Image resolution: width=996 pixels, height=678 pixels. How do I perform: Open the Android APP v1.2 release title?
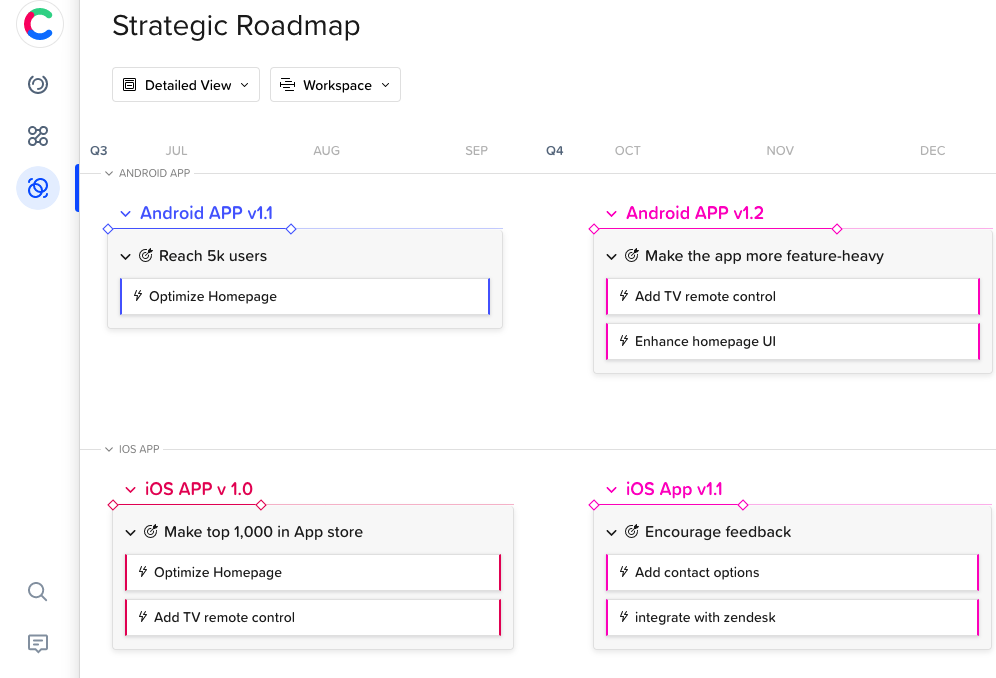(x=695, y=213)
